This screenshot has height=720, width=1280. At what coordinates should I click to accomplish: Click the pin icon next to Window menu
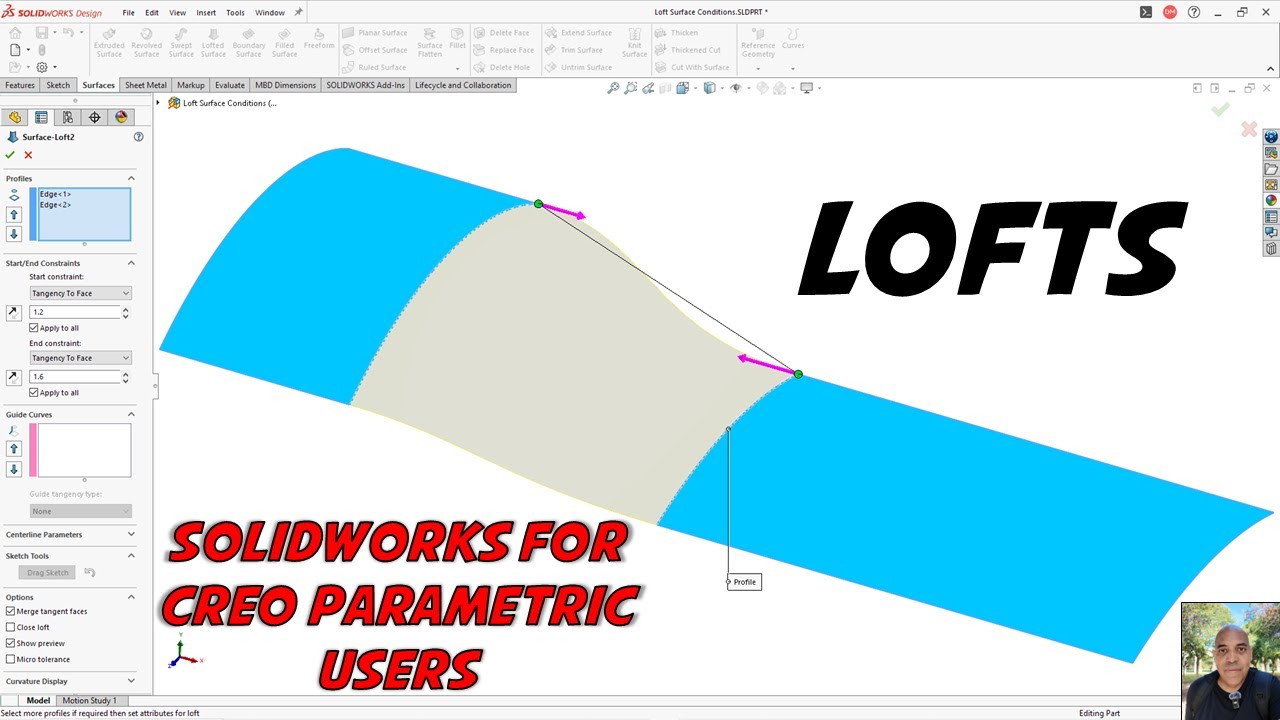pos(298,13)
